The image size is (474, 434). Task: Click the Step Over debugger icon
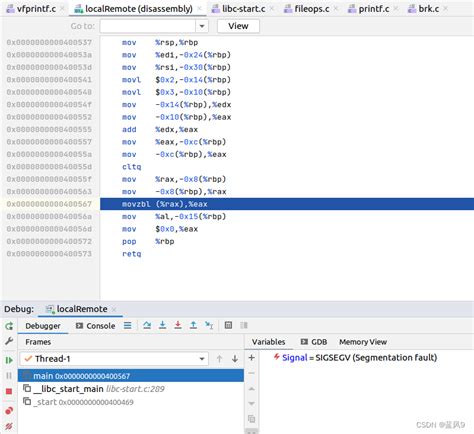coord(147,325)
